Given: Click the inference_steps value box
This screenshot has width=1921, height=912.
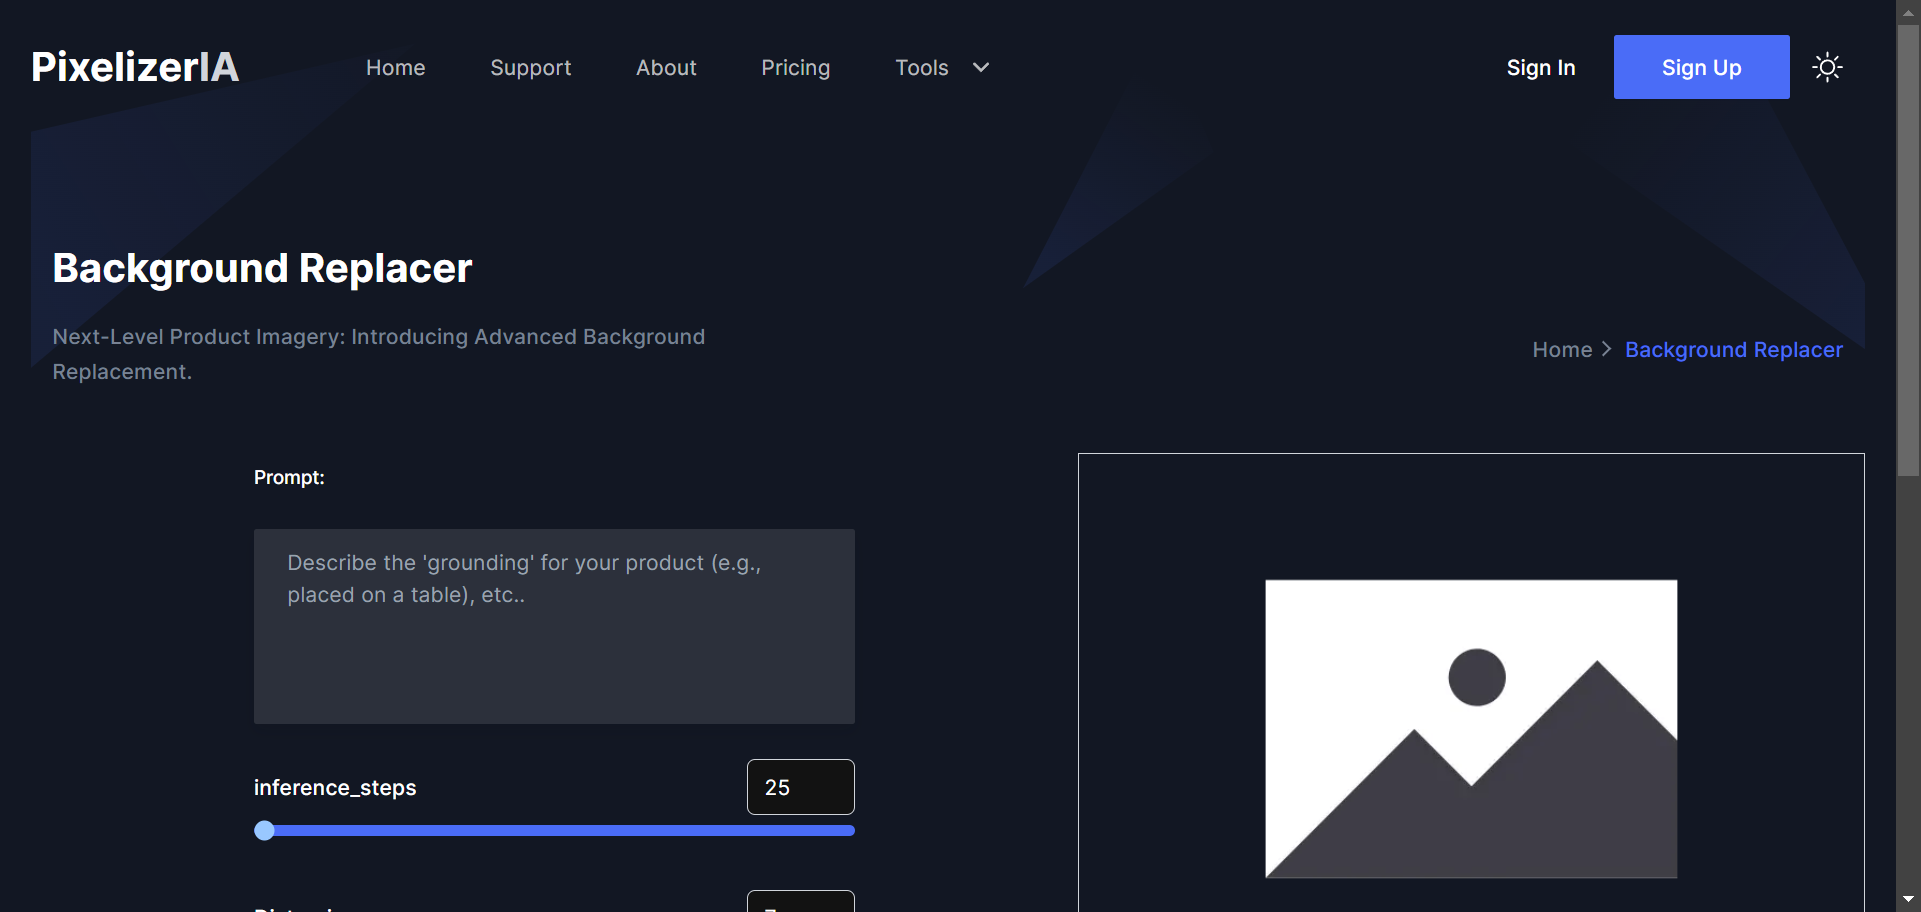Looking at the screenshot, I should point(800,787).
